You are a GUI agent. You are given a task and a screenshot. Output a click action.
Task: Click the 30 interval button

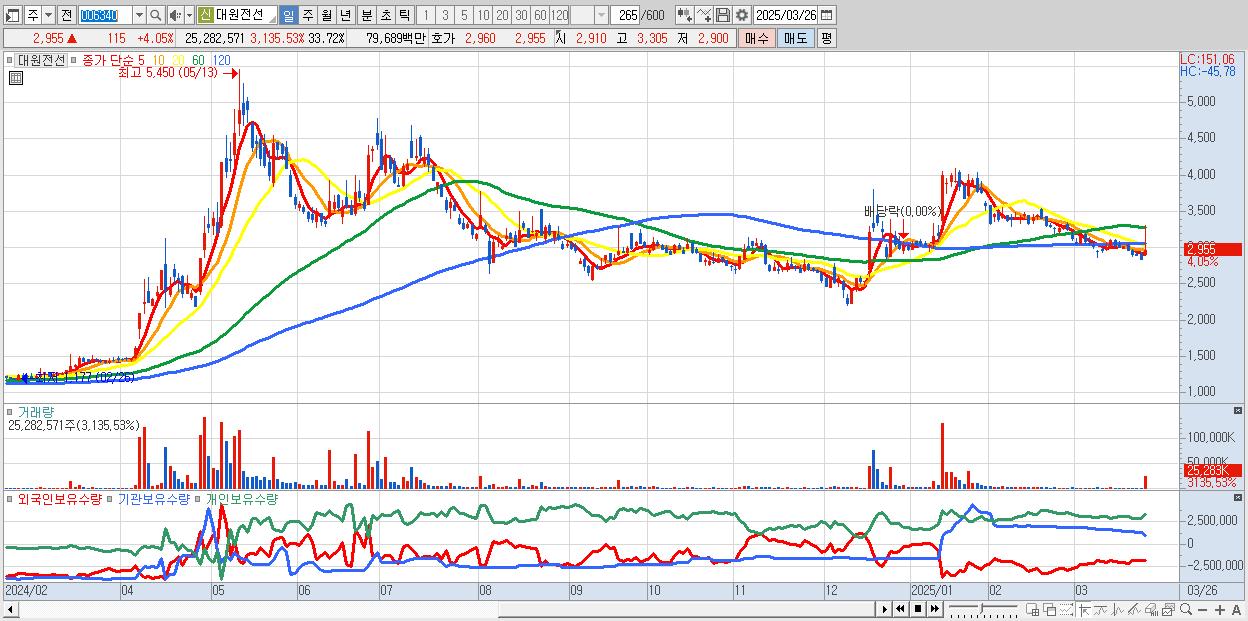point(521,15)
